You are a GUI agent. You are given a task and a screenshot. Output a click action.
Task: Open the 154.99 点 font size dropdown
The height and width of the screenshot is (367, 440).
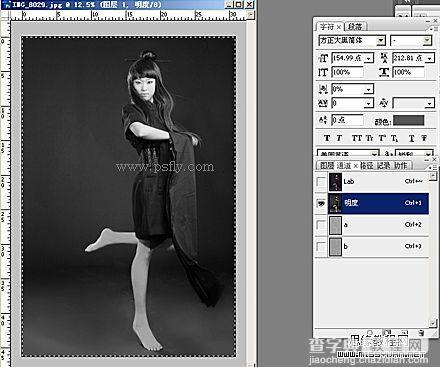pyautogui.click(x=369, y=58)
